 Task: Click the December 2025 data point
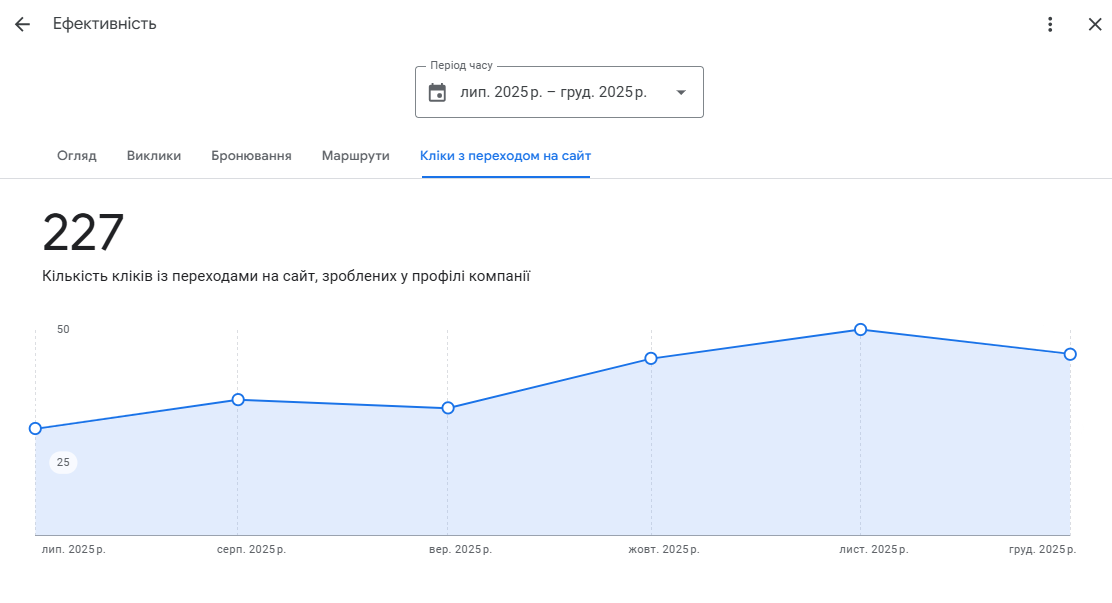pos(1070,354)
